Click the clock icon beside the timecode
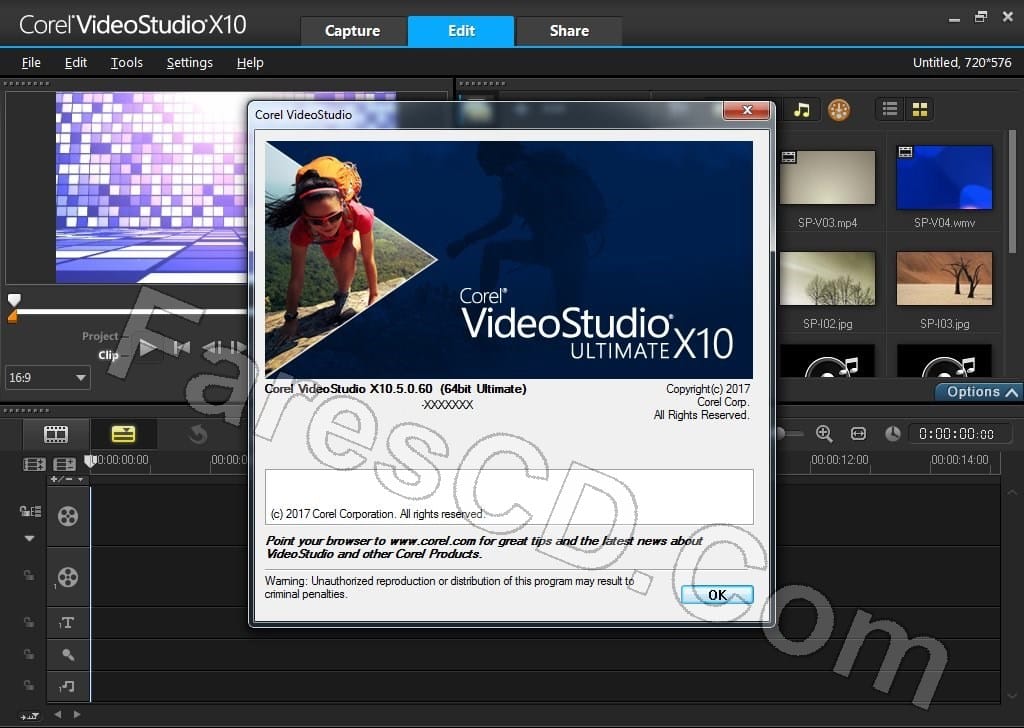The height and width of the screenshot is (728, 1024). pyautogui.click(x=893, y=434)
